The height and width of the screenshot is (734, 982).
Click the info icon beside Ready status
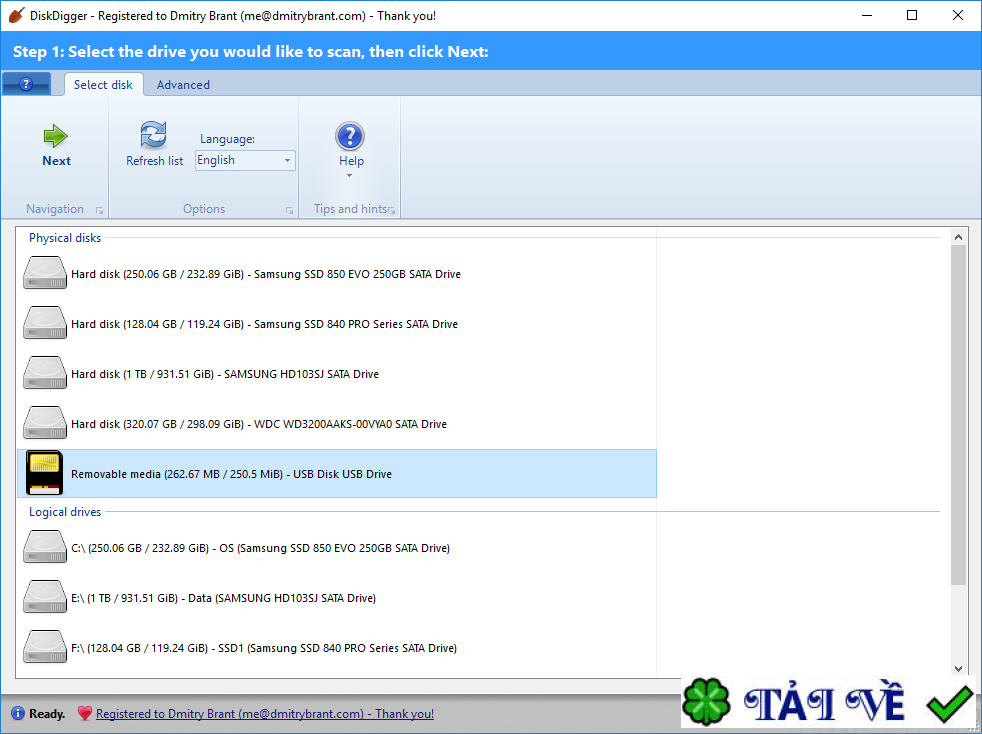click(x=18, y=713)
